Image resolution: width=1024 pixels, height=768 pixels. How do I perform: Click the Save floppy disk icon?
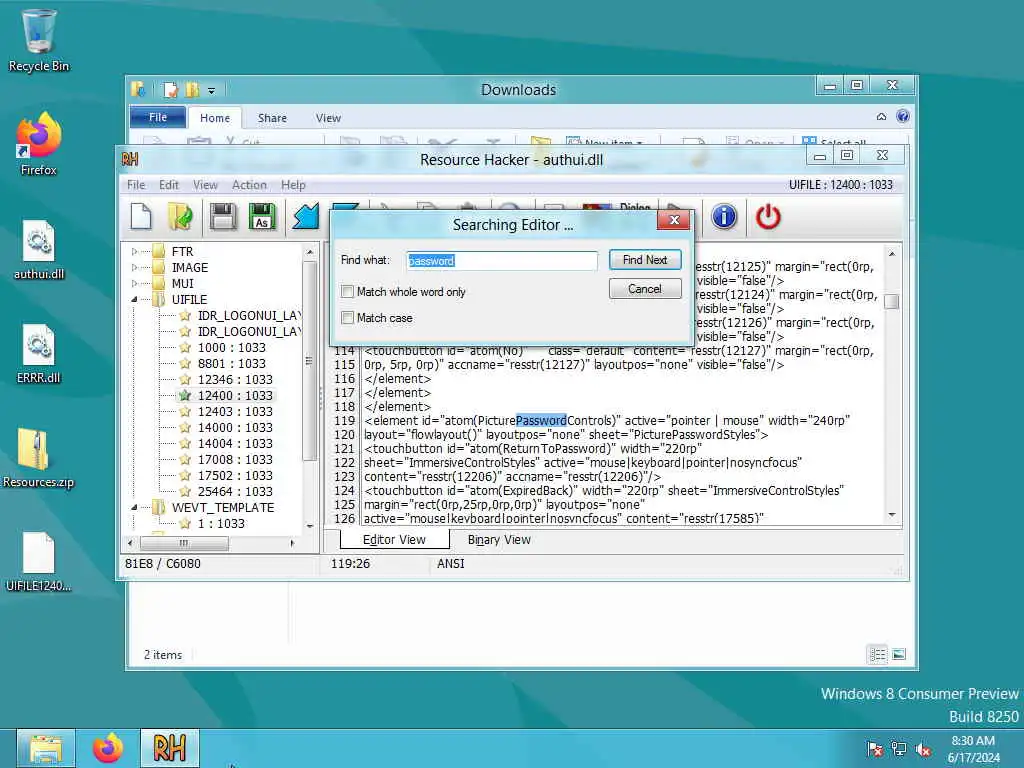pos(223,217)
